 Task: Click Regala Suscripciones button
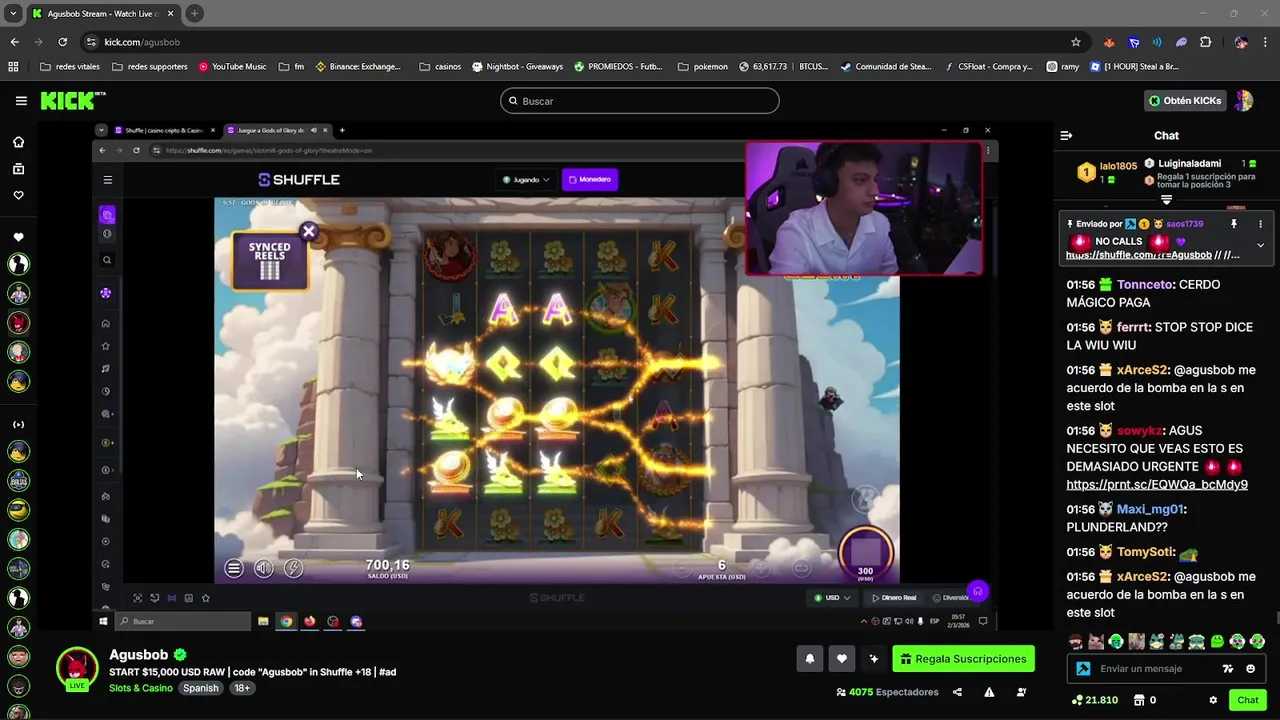[x=963, y=659]
